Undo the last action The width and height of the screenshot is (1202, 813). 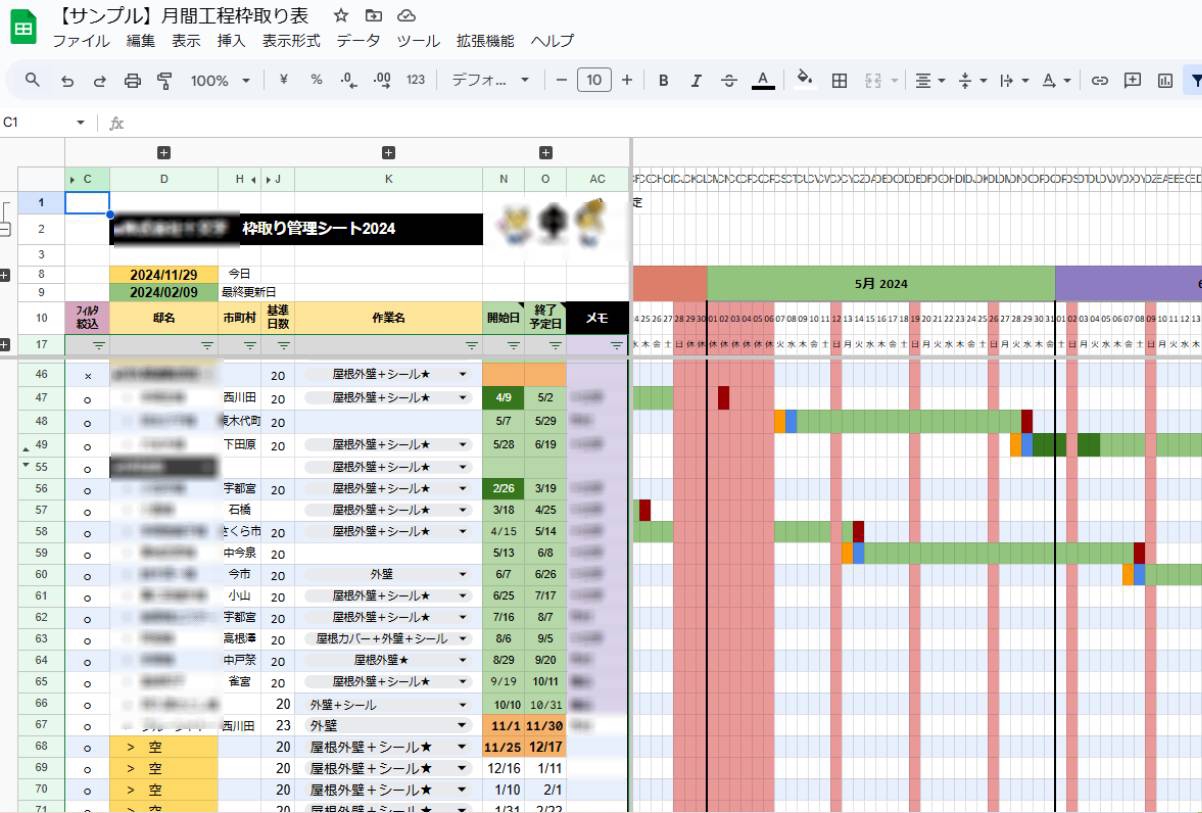[x=67, y=80]
